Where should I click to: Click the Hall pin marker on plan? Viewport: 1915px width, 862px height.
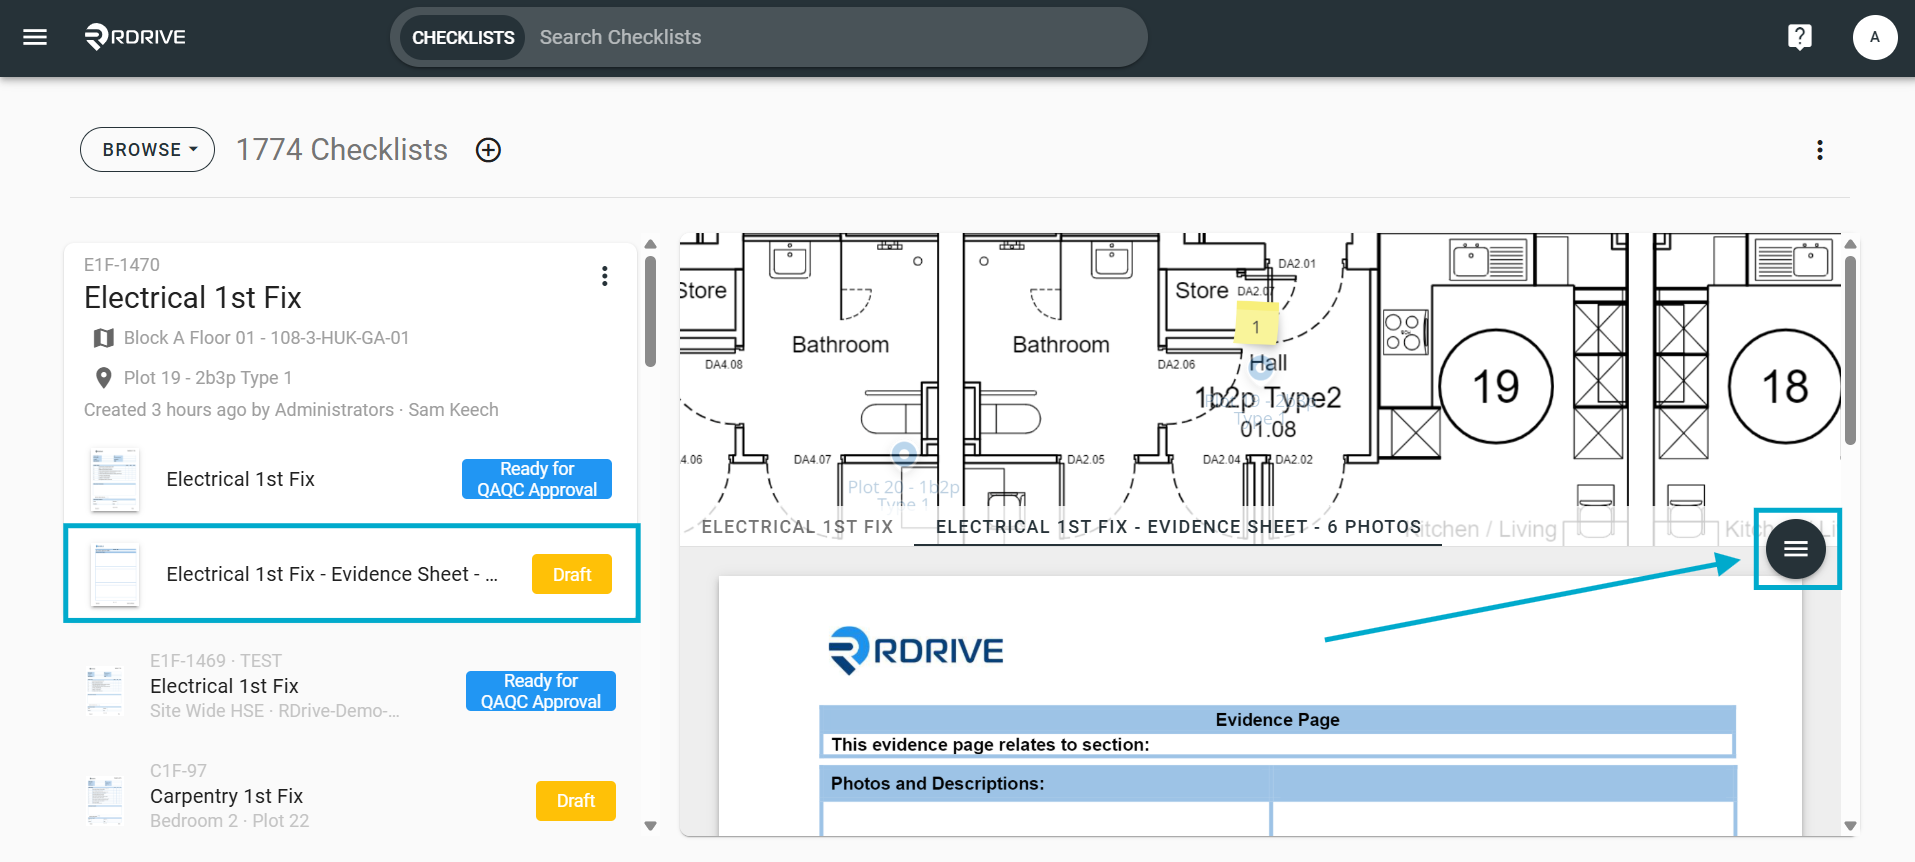(1261, 369)
